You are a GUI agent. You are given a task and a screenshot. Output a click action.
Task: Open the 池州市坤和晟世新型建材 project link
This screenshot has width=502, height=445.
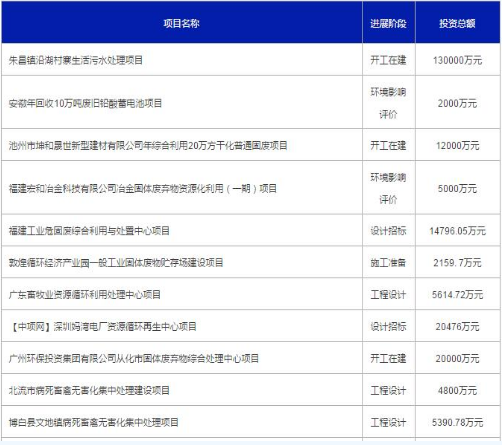click(x=148, y=146)
